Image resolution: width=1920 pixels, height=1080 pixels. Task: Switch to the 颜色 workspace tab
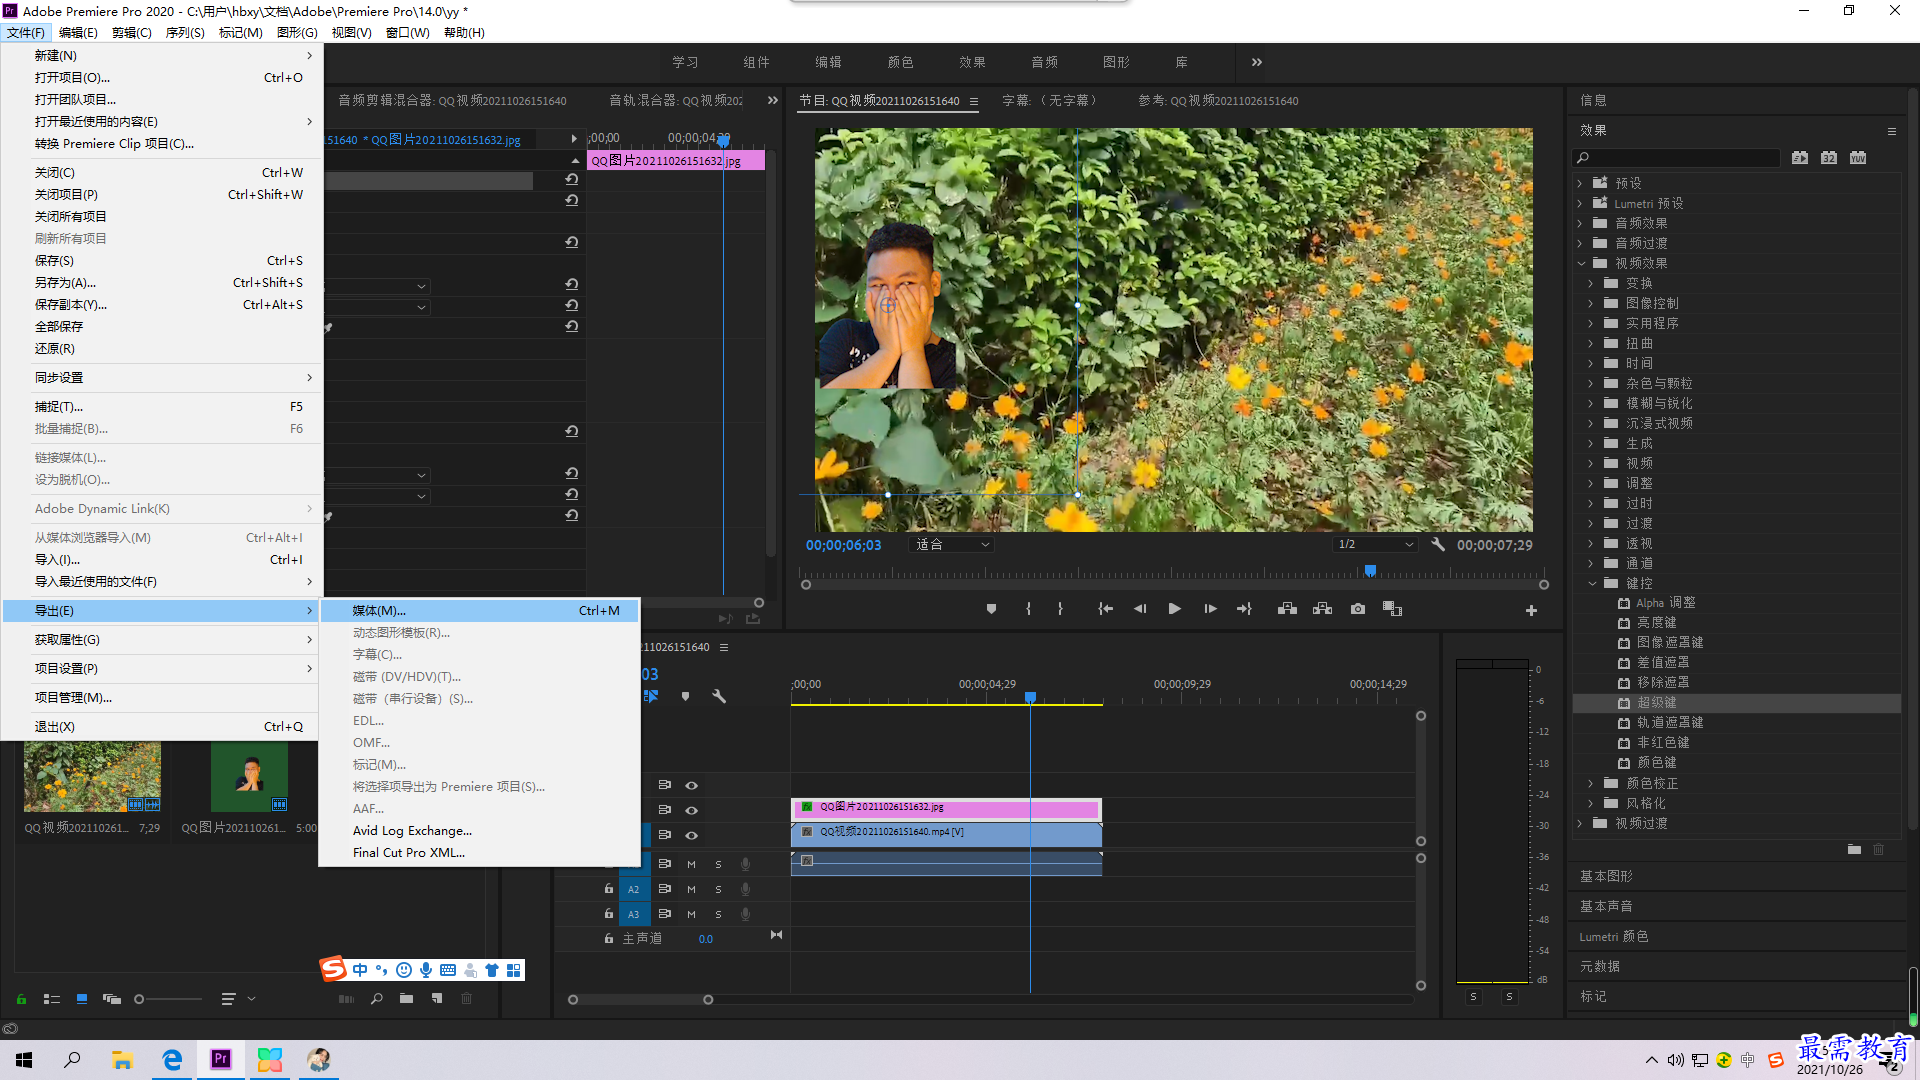(x=900, y=62)
